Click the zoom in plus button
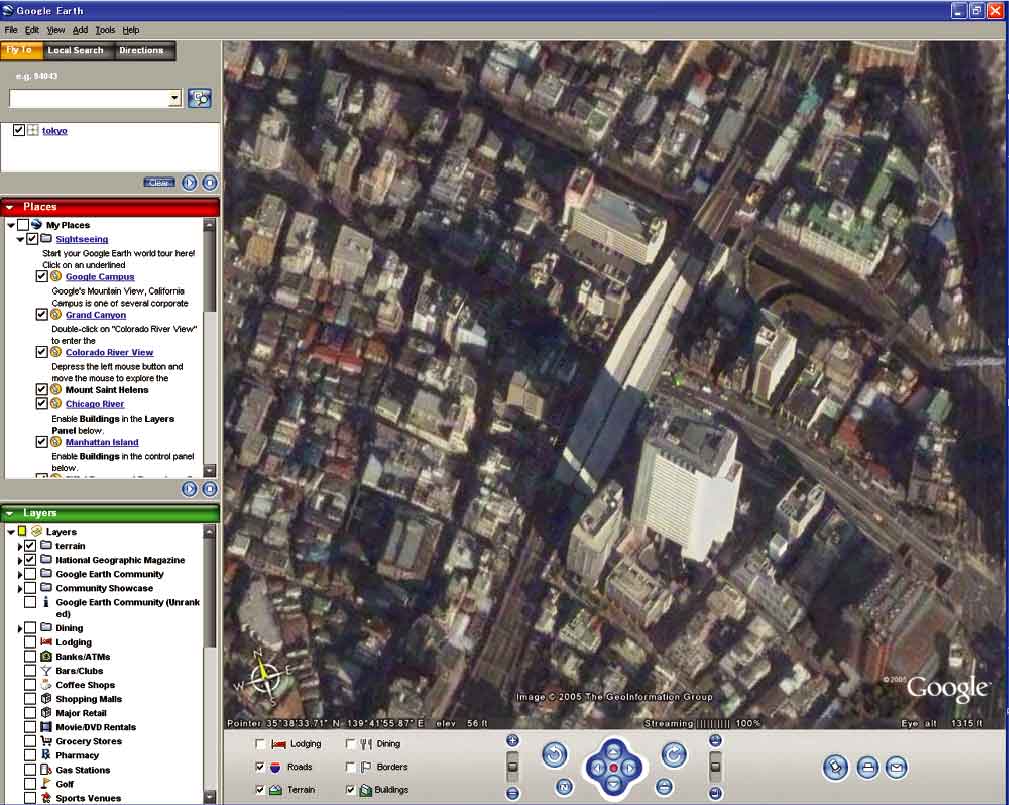This screenshot has height=805, width=1009. pyautogui.click(x=512, y=741)
